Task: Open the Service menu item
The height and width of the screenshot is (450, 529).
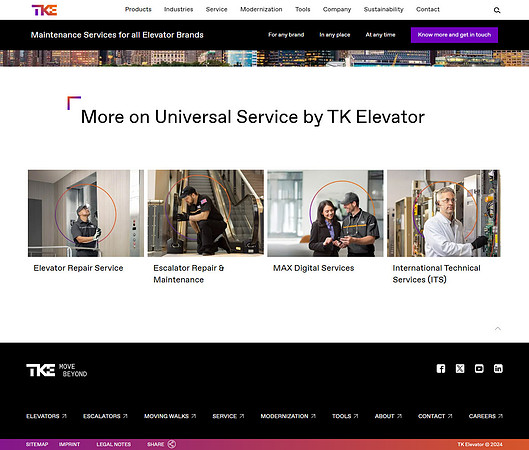Action: (x=216, y=9)
